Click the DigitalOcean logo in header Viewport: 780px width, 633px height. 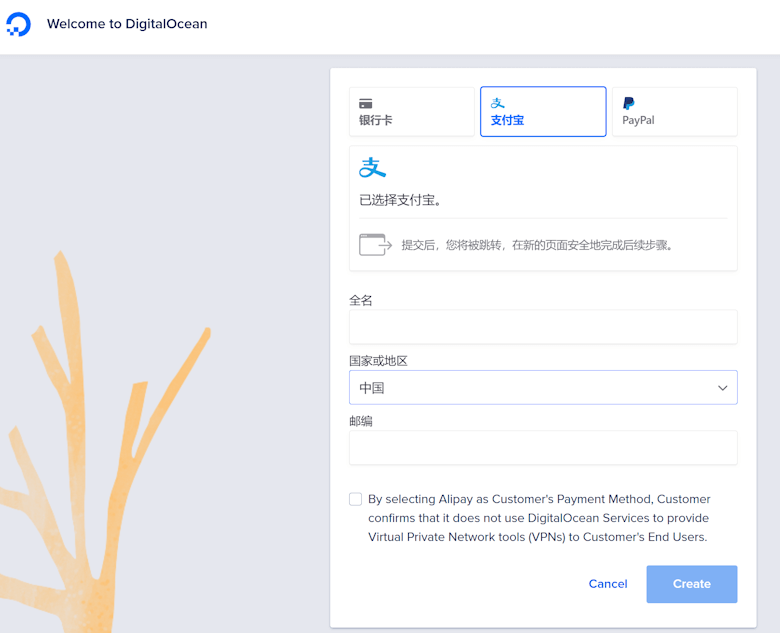click(x=18, y=24)
